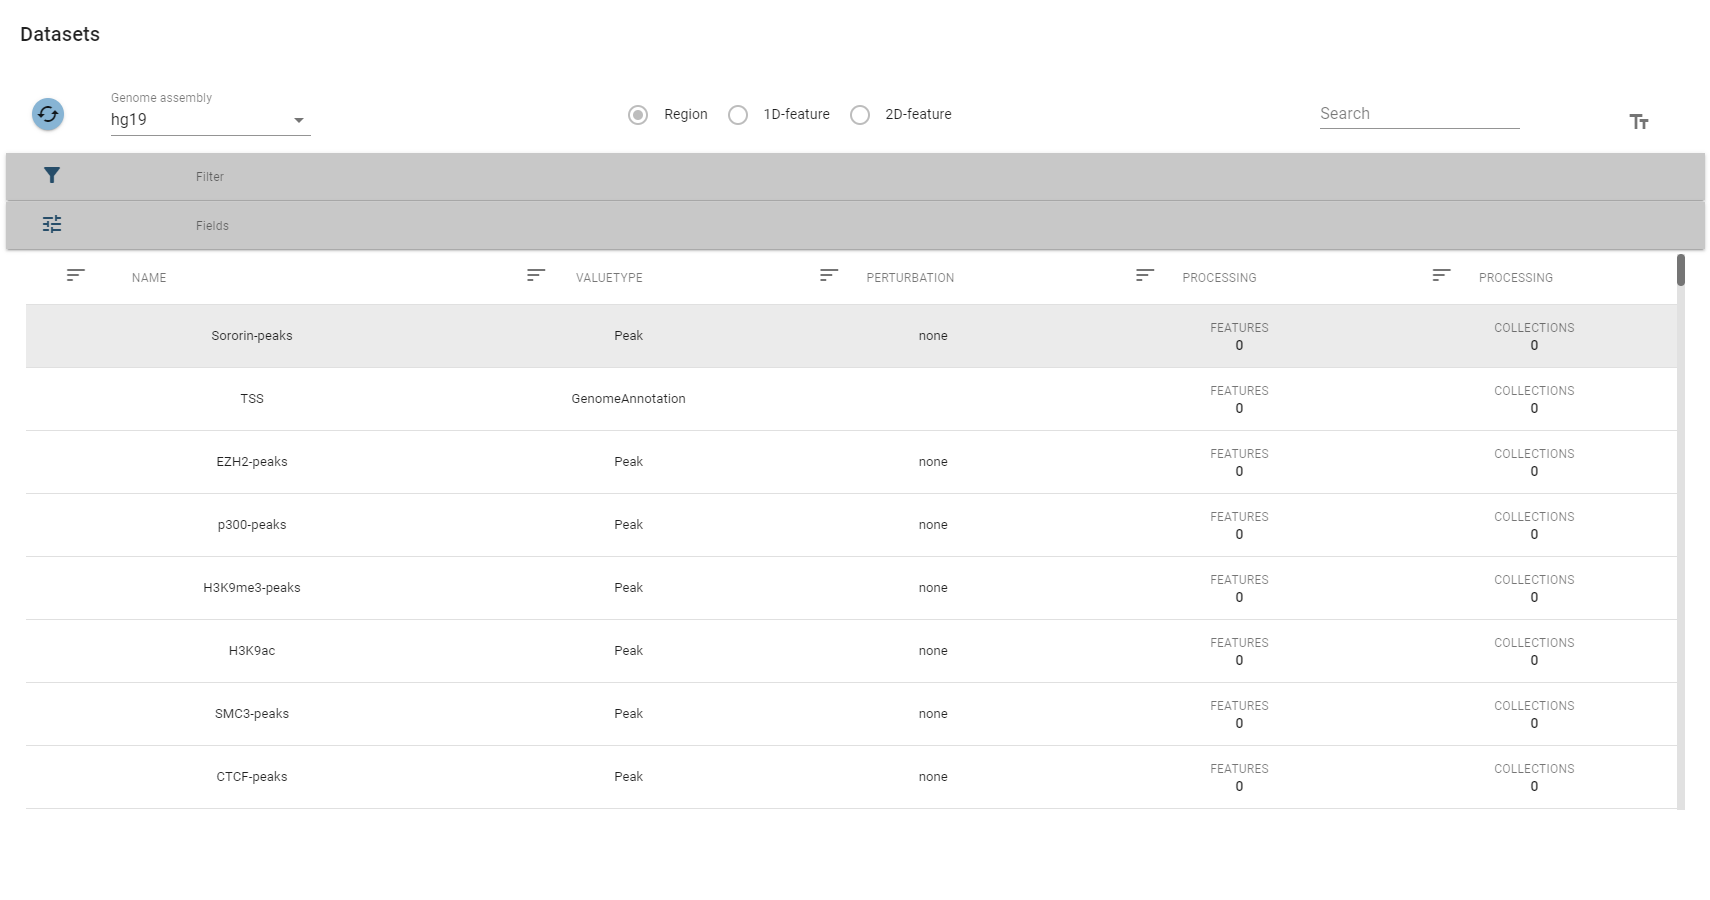Select the Region radio button
The width and height of the screenshot is (1710, 900).
638,115
